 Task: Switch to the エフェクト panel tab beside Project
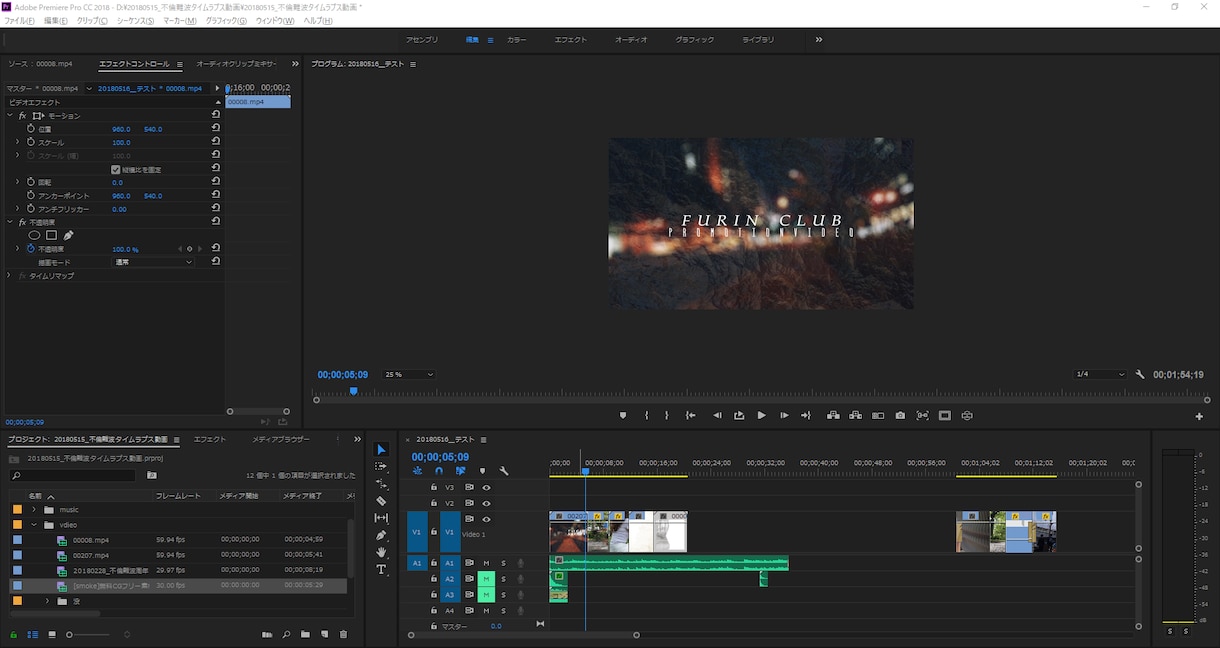210,439
